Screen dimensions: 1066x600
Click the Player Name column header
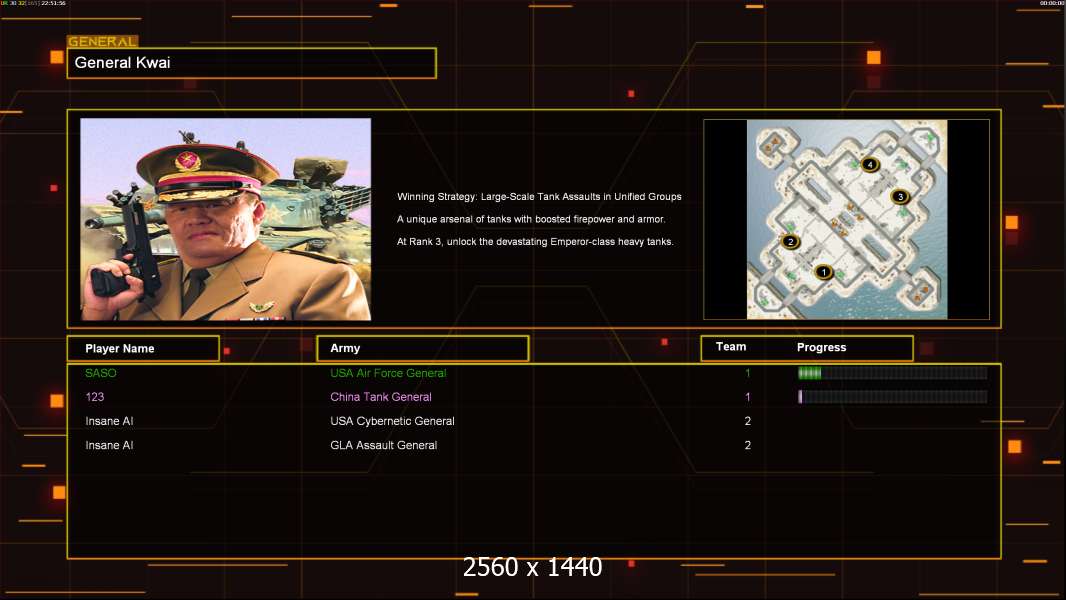143,349
